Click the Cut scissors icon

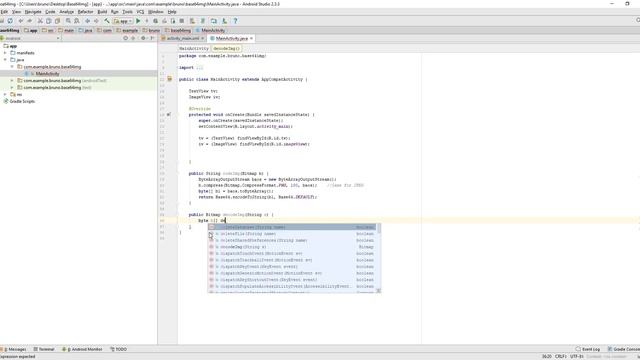pyautogui.click(x=40, y=21)
